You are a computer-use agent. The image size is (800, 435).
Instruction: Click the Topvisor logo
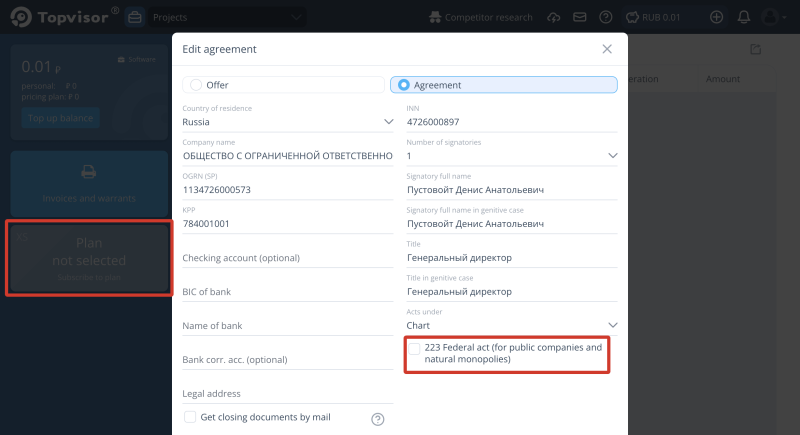(65, 17)
